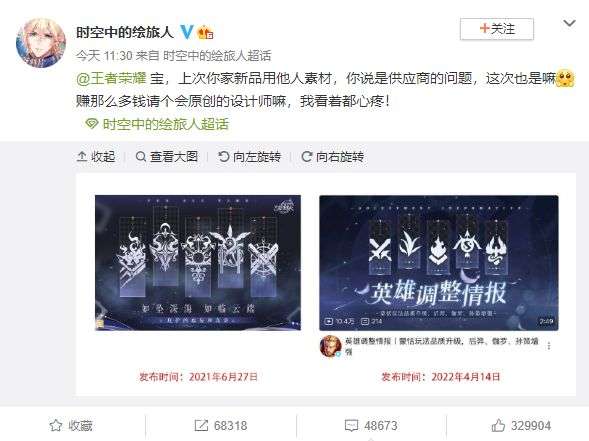Viewport: 589px width, 441px height.
Task: Click the 英雄调整情报 video thumbnail
Action: (x=439, y=263)
